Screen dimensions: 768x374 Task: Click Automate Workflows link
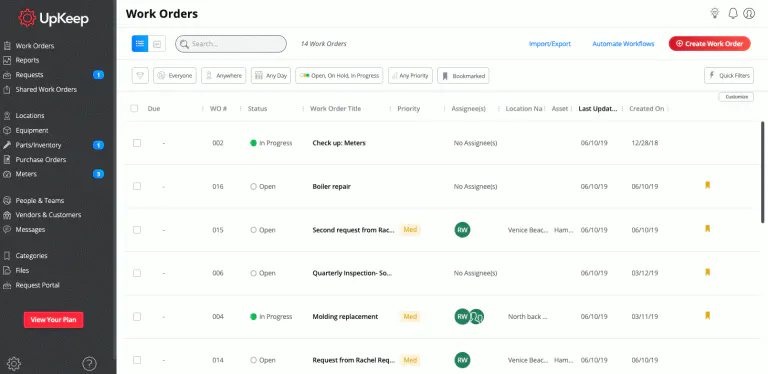(623, 44)
